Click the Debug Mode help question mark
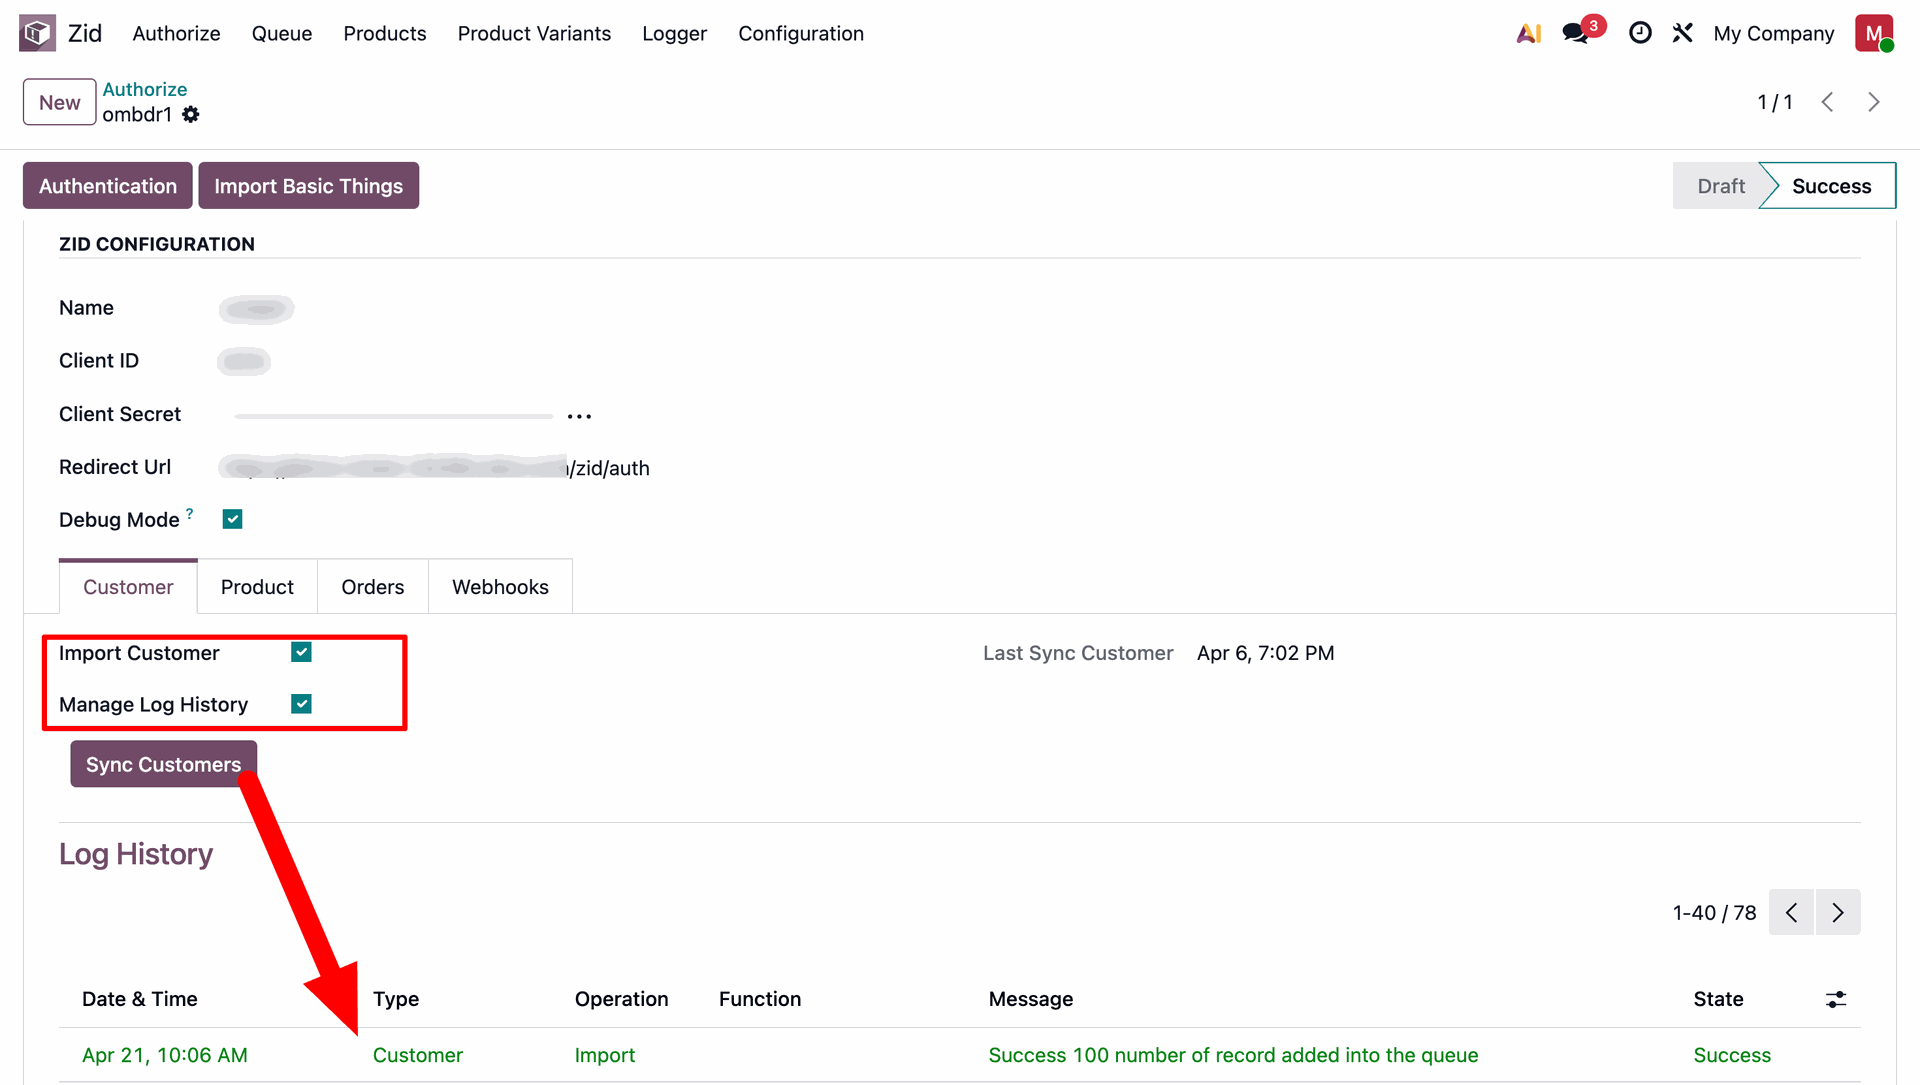This screenshot has width=1920, height=1085. (189, 513)
